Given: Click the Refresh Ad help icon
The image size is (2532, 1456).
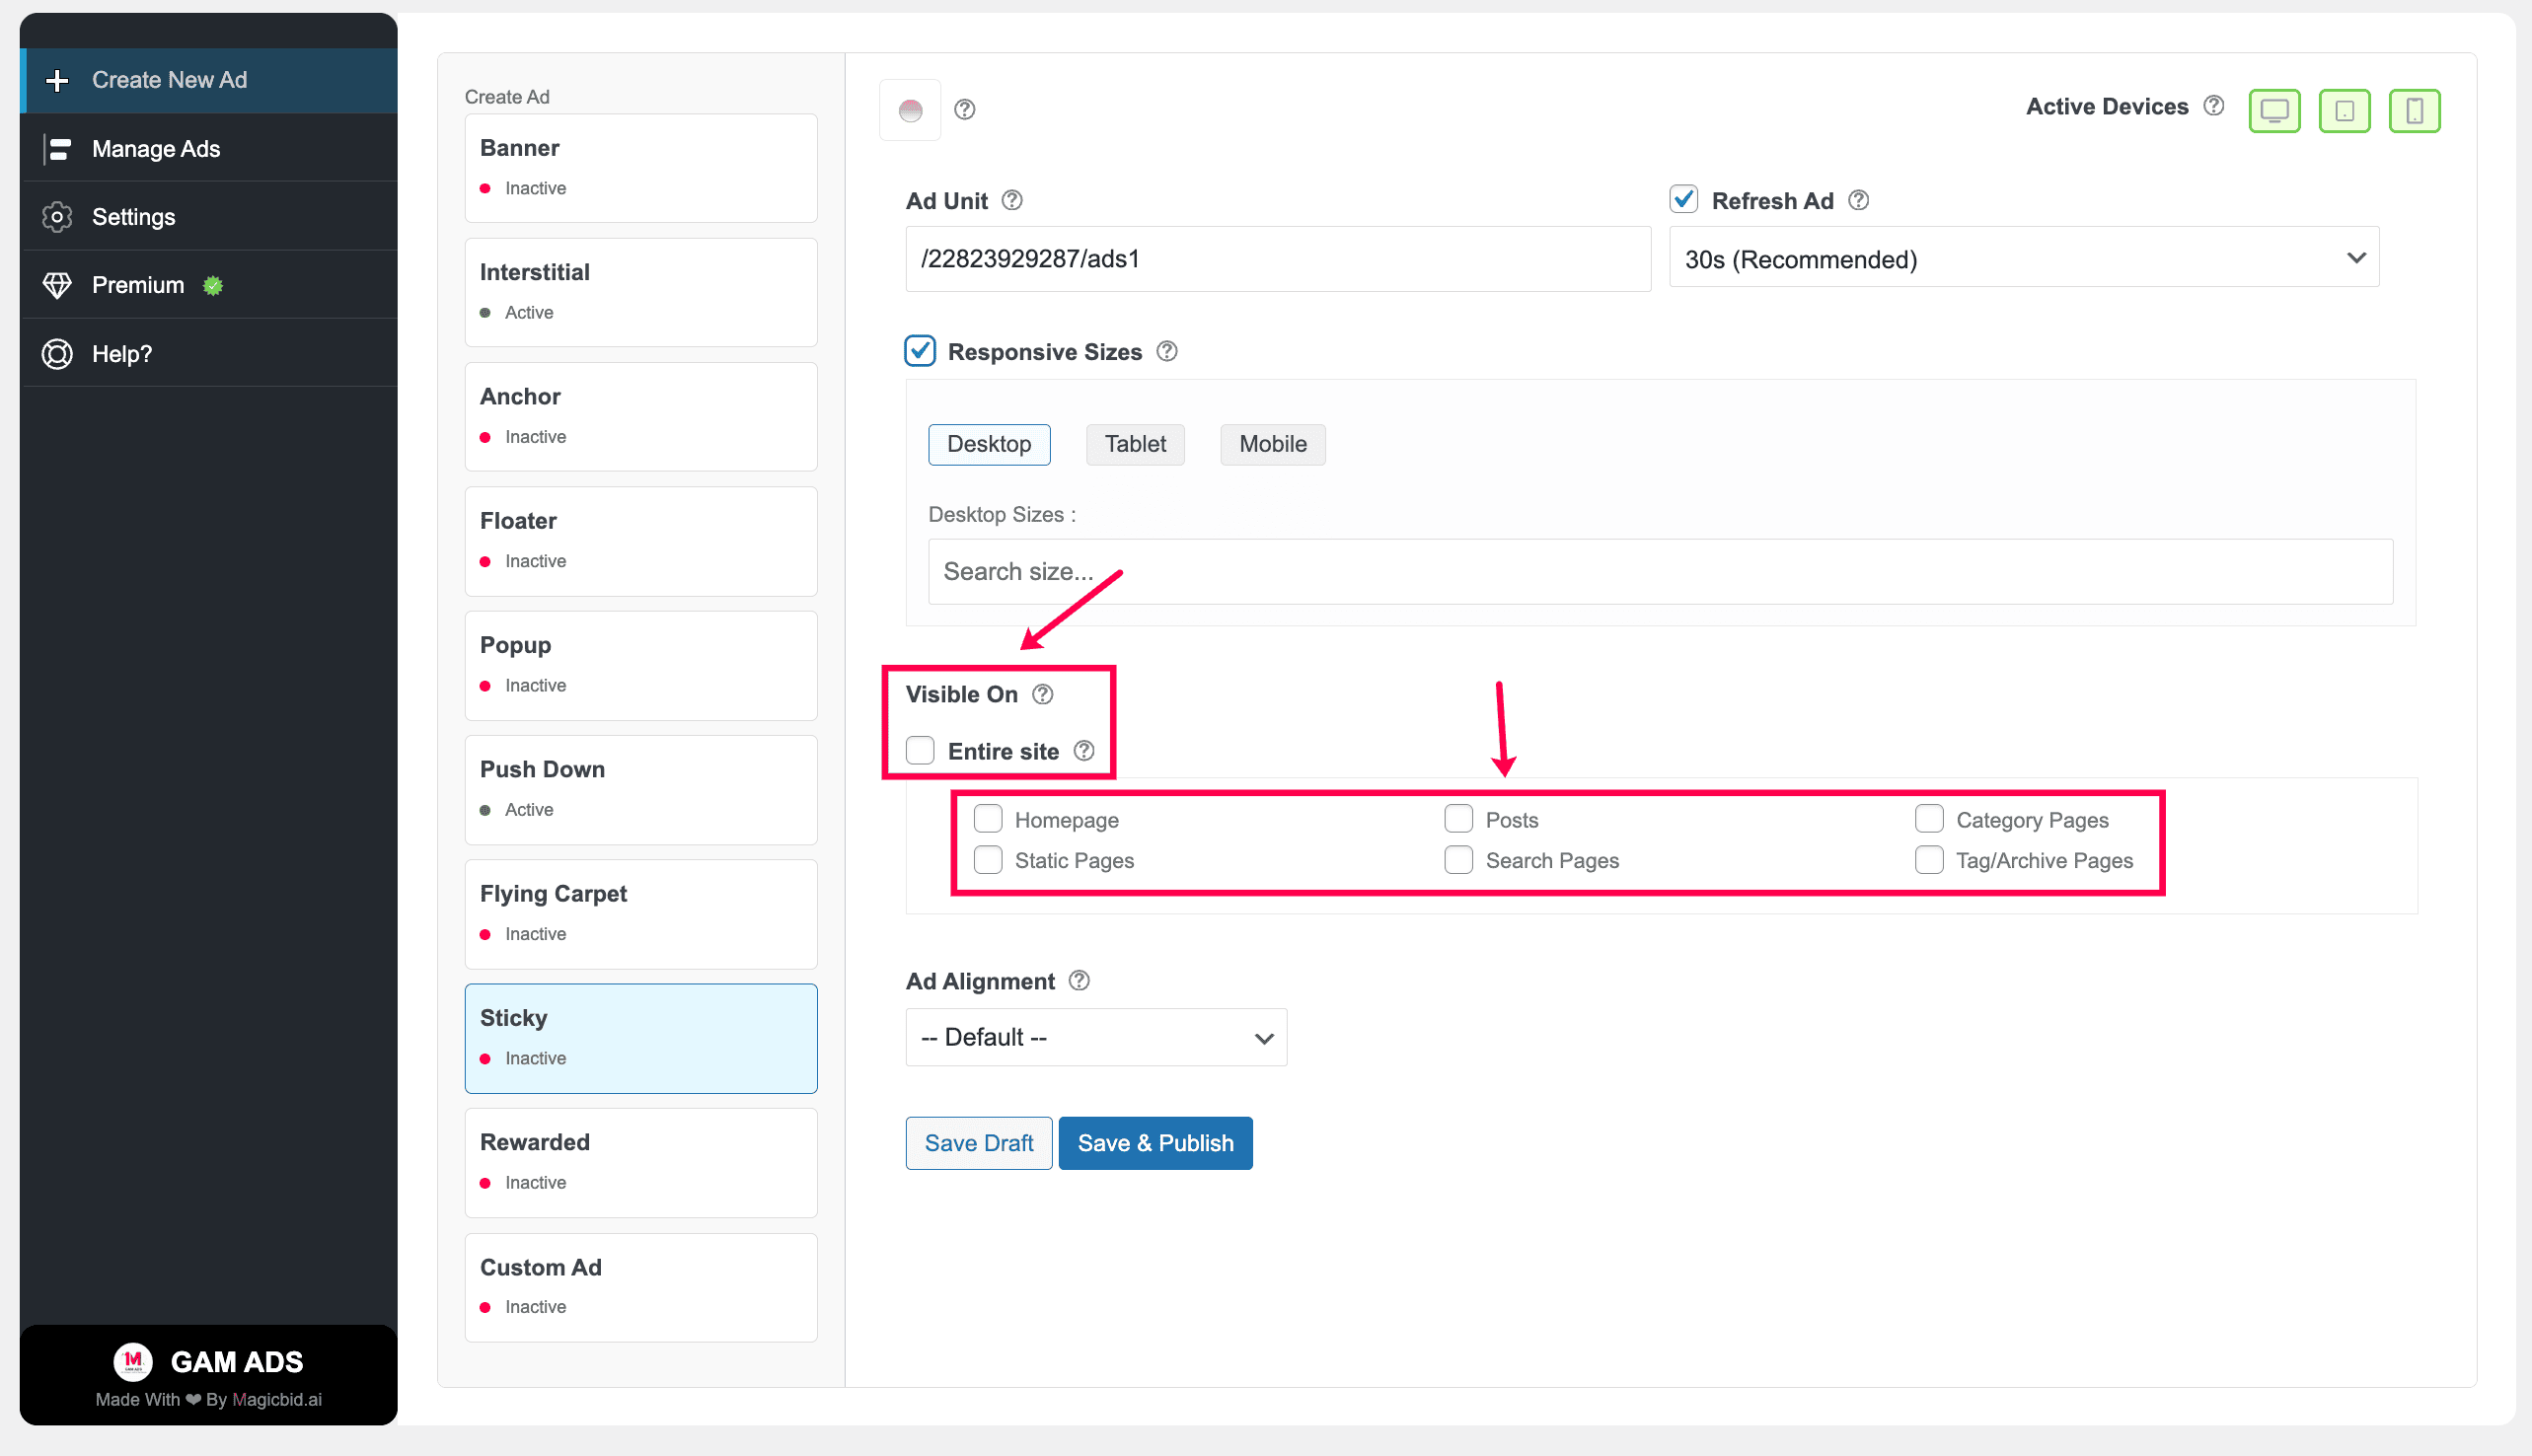Looking at the screenshot, I should 1858,201.
